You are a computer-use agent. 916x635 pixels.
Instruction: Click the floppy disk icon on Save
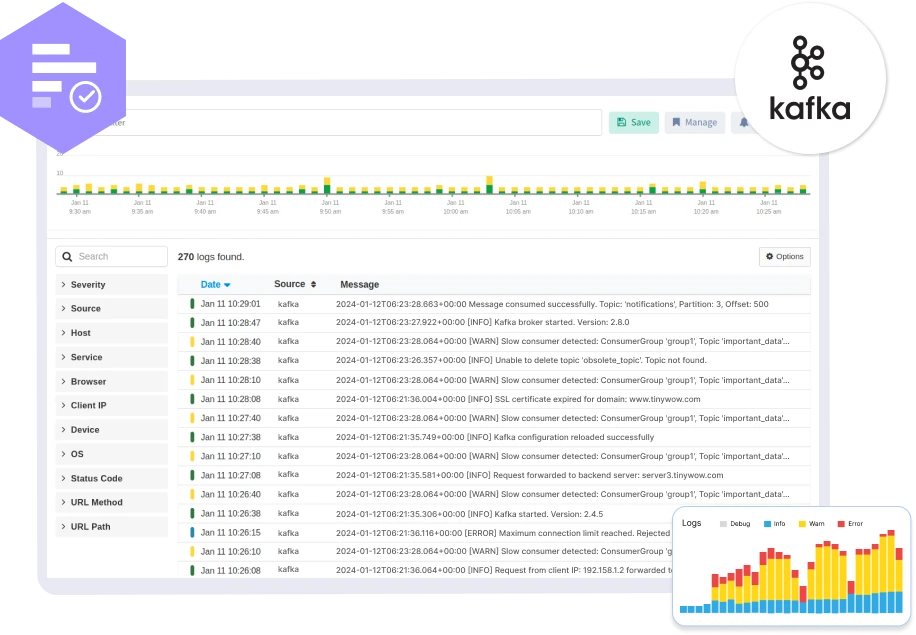622,122
